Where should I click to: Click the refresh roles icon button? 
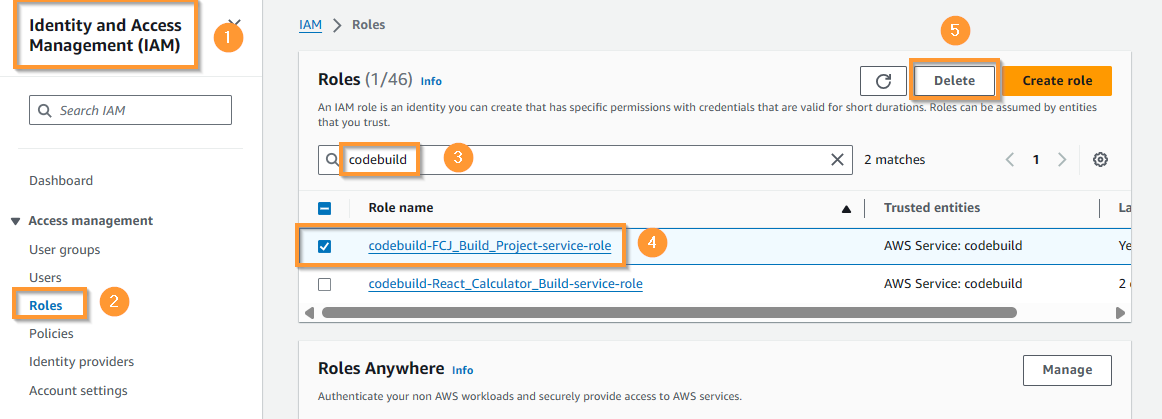[x=883, y=82]
